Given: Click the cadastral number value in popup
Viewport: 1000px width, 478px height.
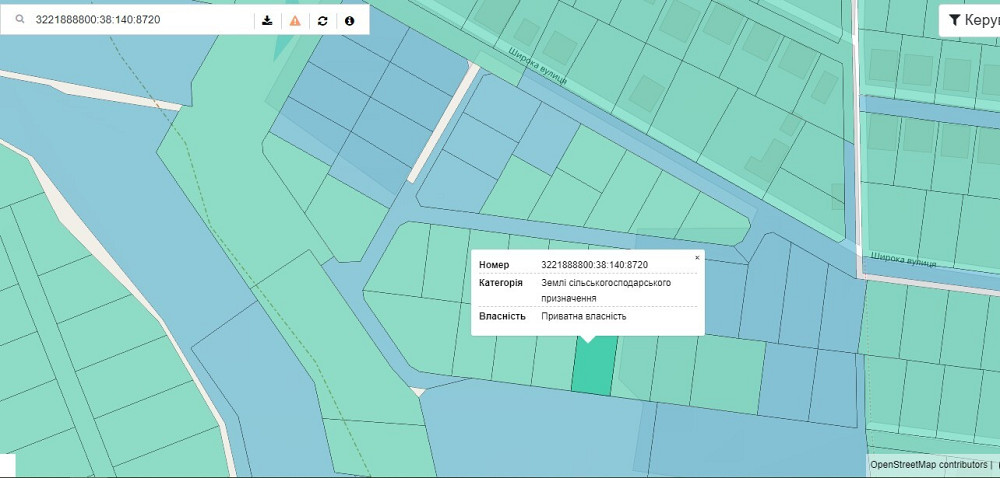Looking at the screenshot, I should click(x=594, y=265).
